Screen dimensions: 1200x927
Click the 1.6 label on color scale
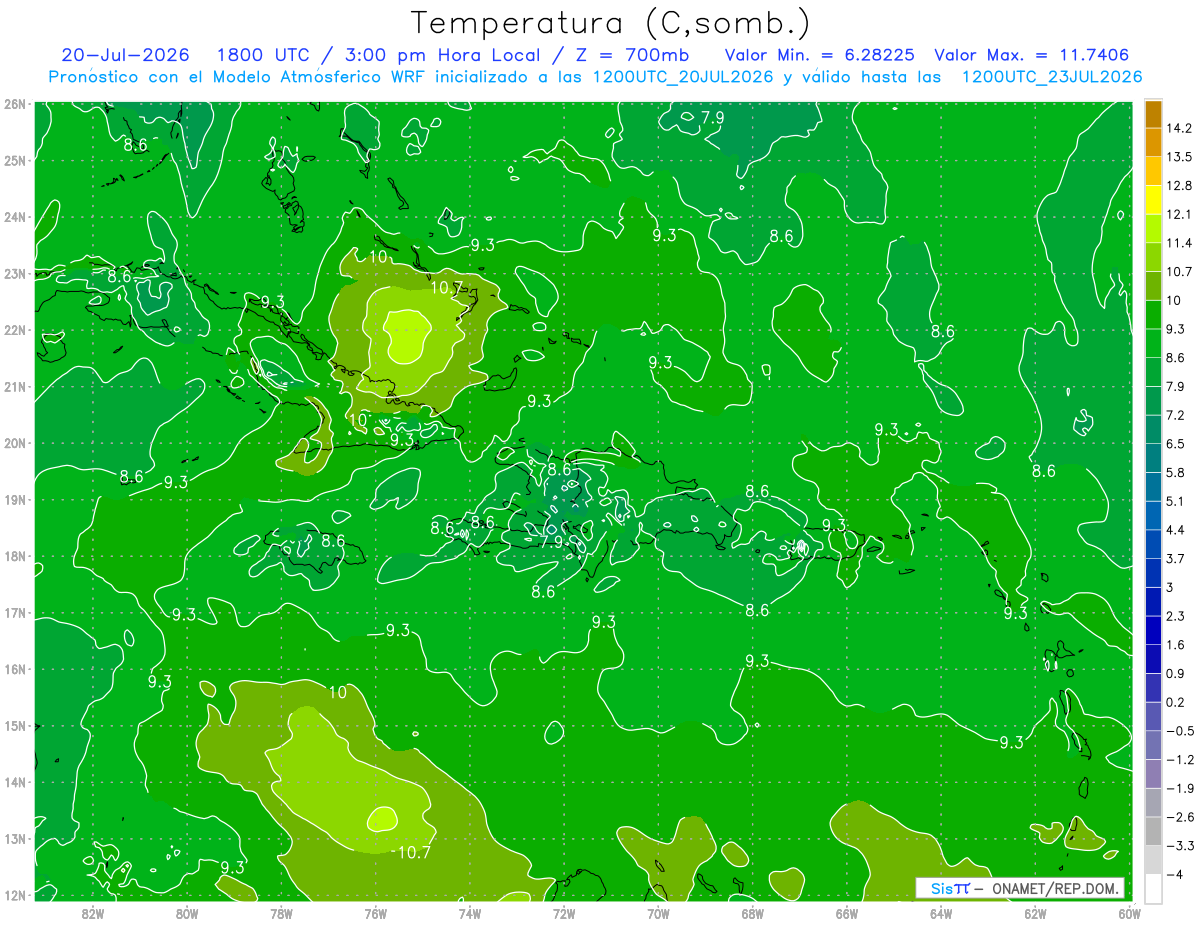tap(1176, 644)
